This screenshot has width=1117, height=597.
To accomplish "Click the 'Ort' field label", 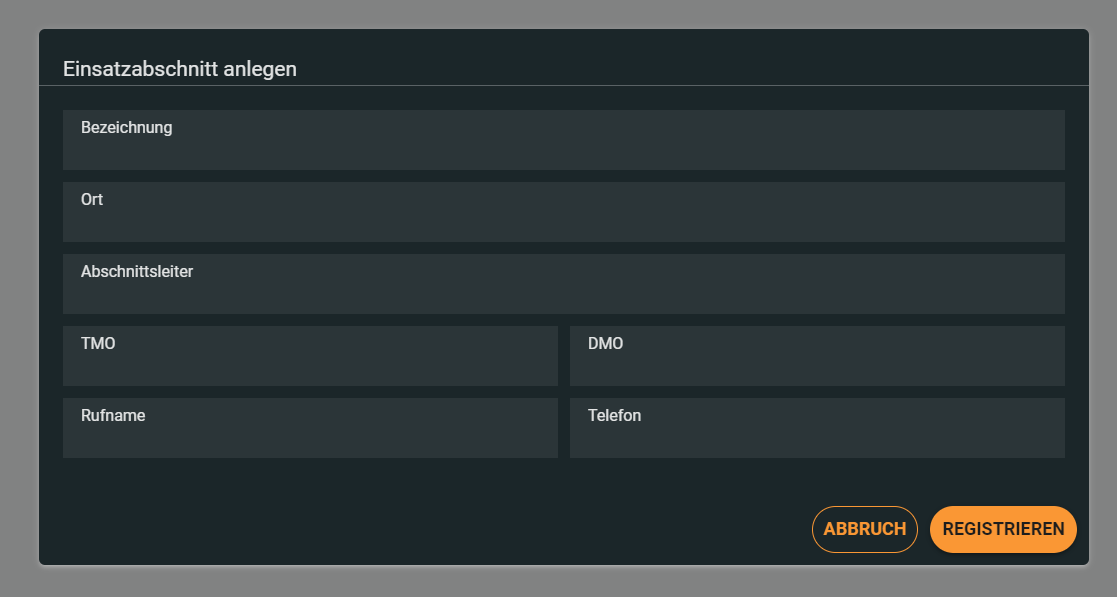I will click(x=92, y=200).
